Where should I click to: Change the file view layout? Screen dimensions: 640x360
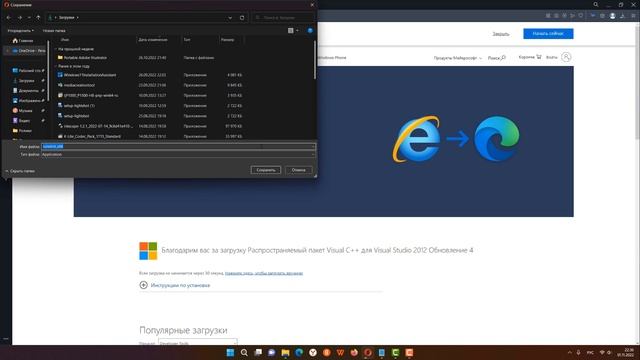[x=291, y=31]
